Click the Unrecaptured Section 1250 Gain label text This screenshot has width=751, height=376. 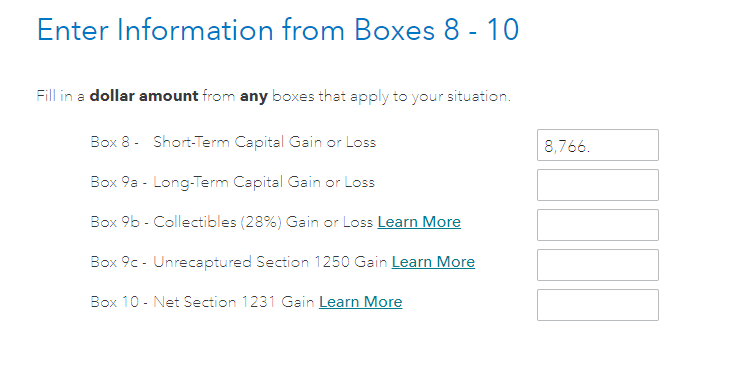270,262
